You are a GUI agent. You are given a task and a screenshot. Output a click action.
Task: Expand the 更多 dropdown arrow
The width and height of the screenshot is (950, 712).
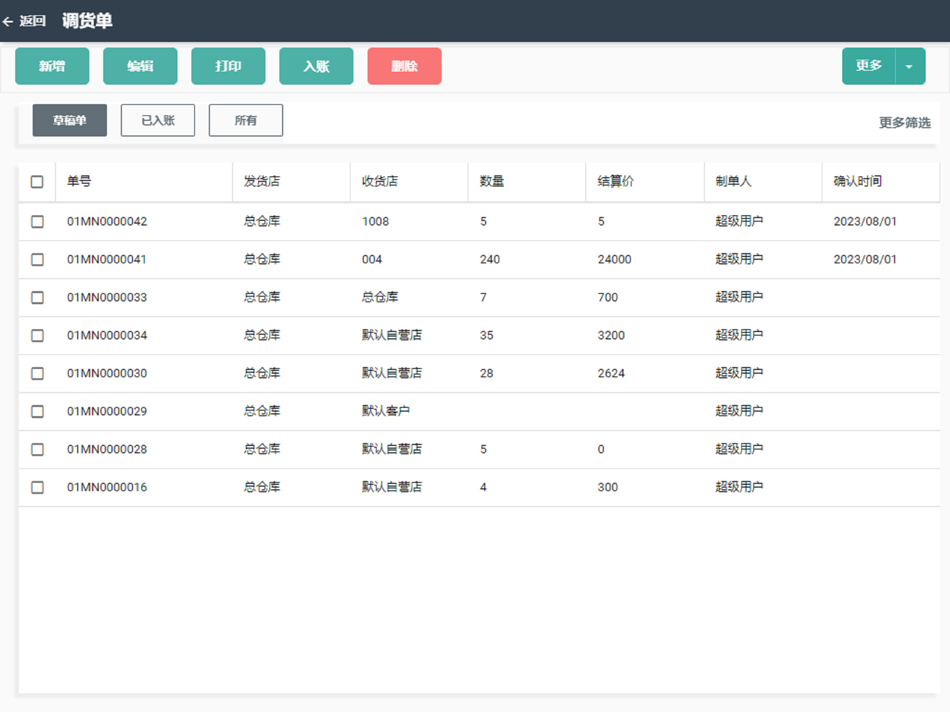tap(909, 66)
